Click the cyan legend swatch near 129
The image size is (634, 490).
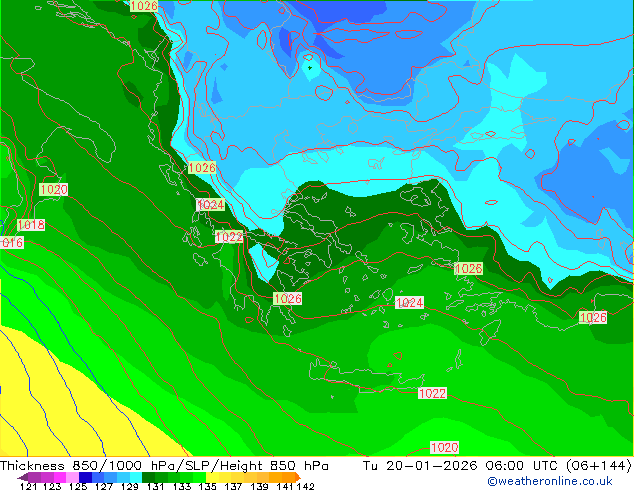coord(136,477)
